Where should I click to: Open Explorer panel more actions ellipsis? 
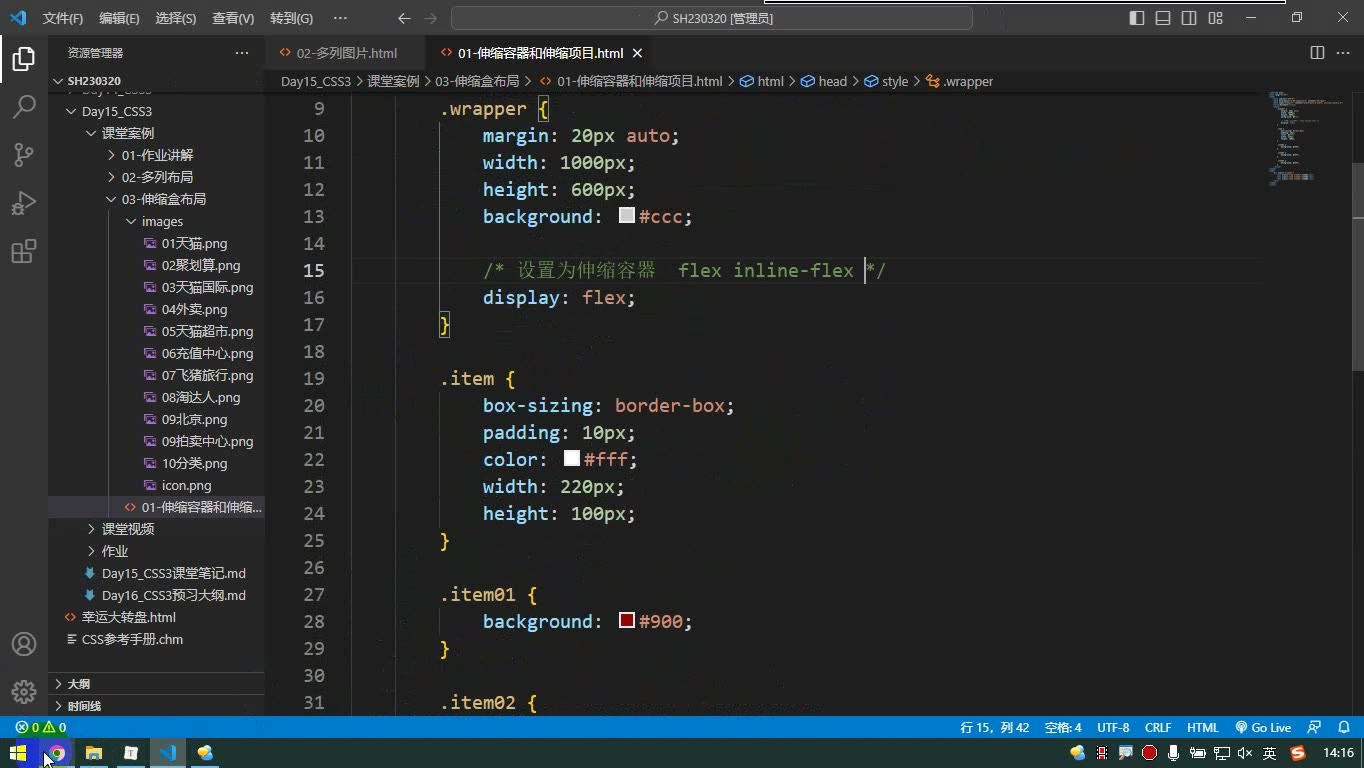242,53
